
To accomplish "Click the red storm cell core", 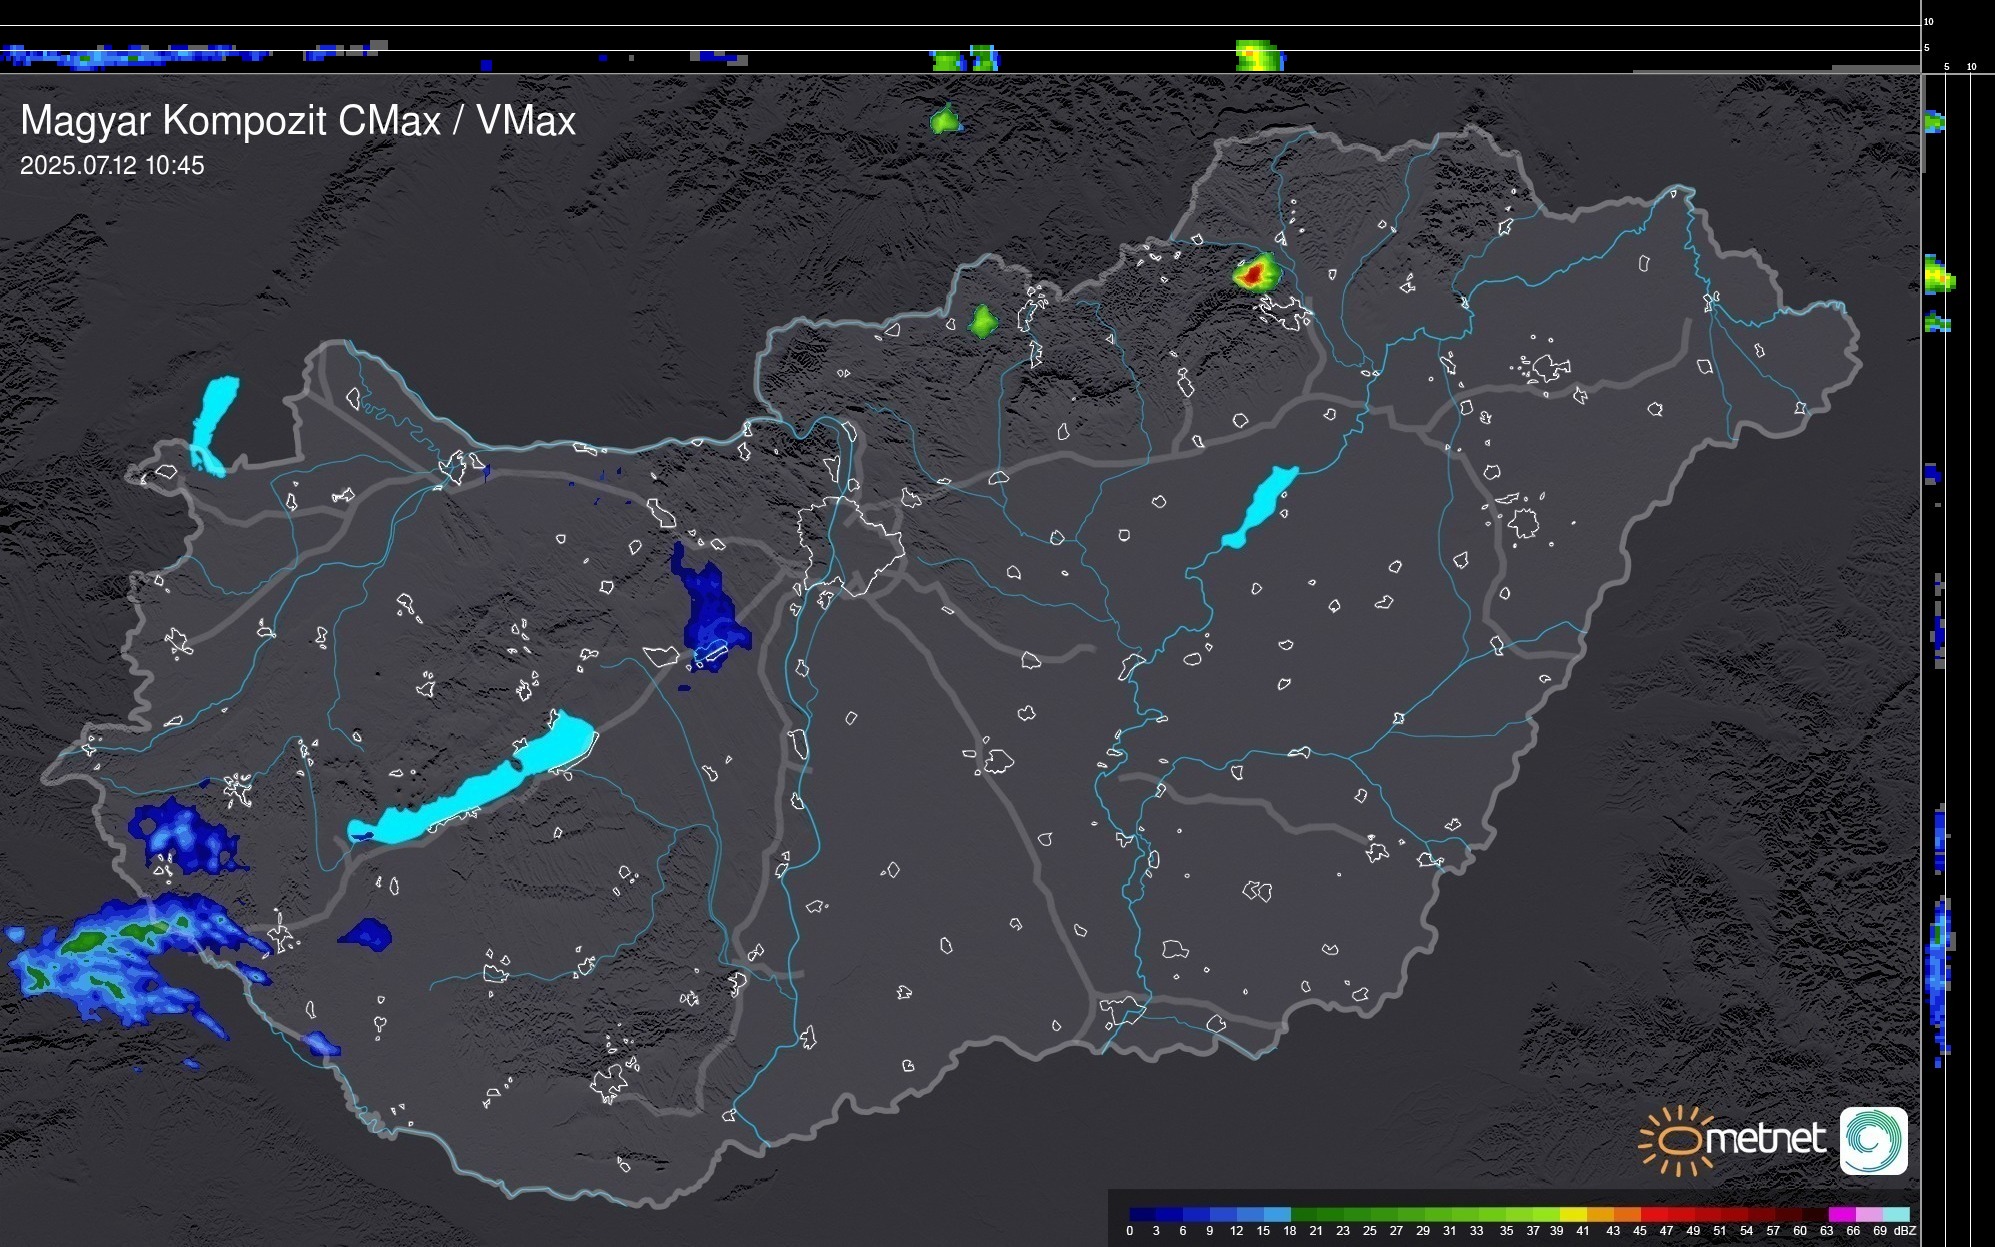I will [1254, 273].
